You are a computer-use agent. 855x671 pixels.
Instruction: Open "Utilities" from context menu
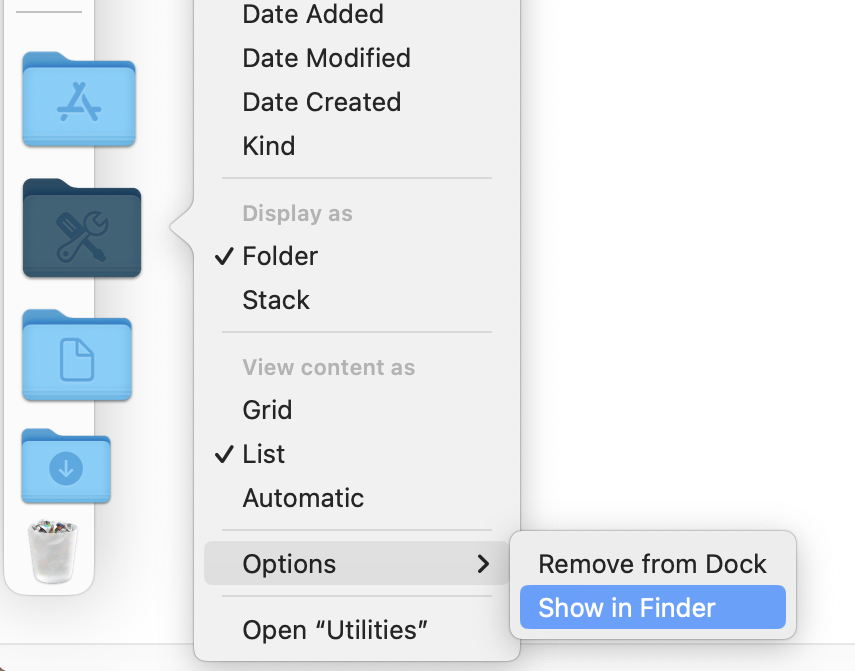click(335, 630)
